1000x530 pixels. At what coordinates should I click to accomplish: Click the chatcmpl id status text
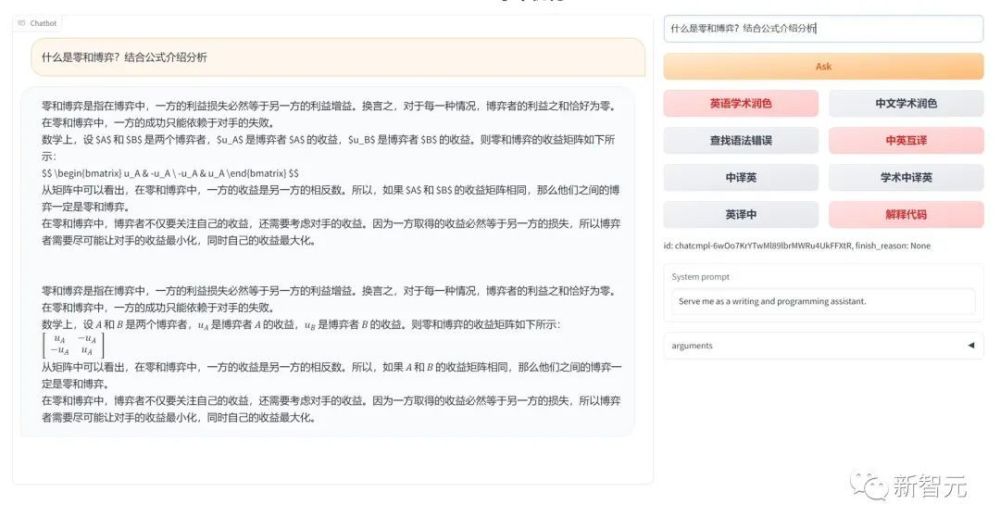797,246
